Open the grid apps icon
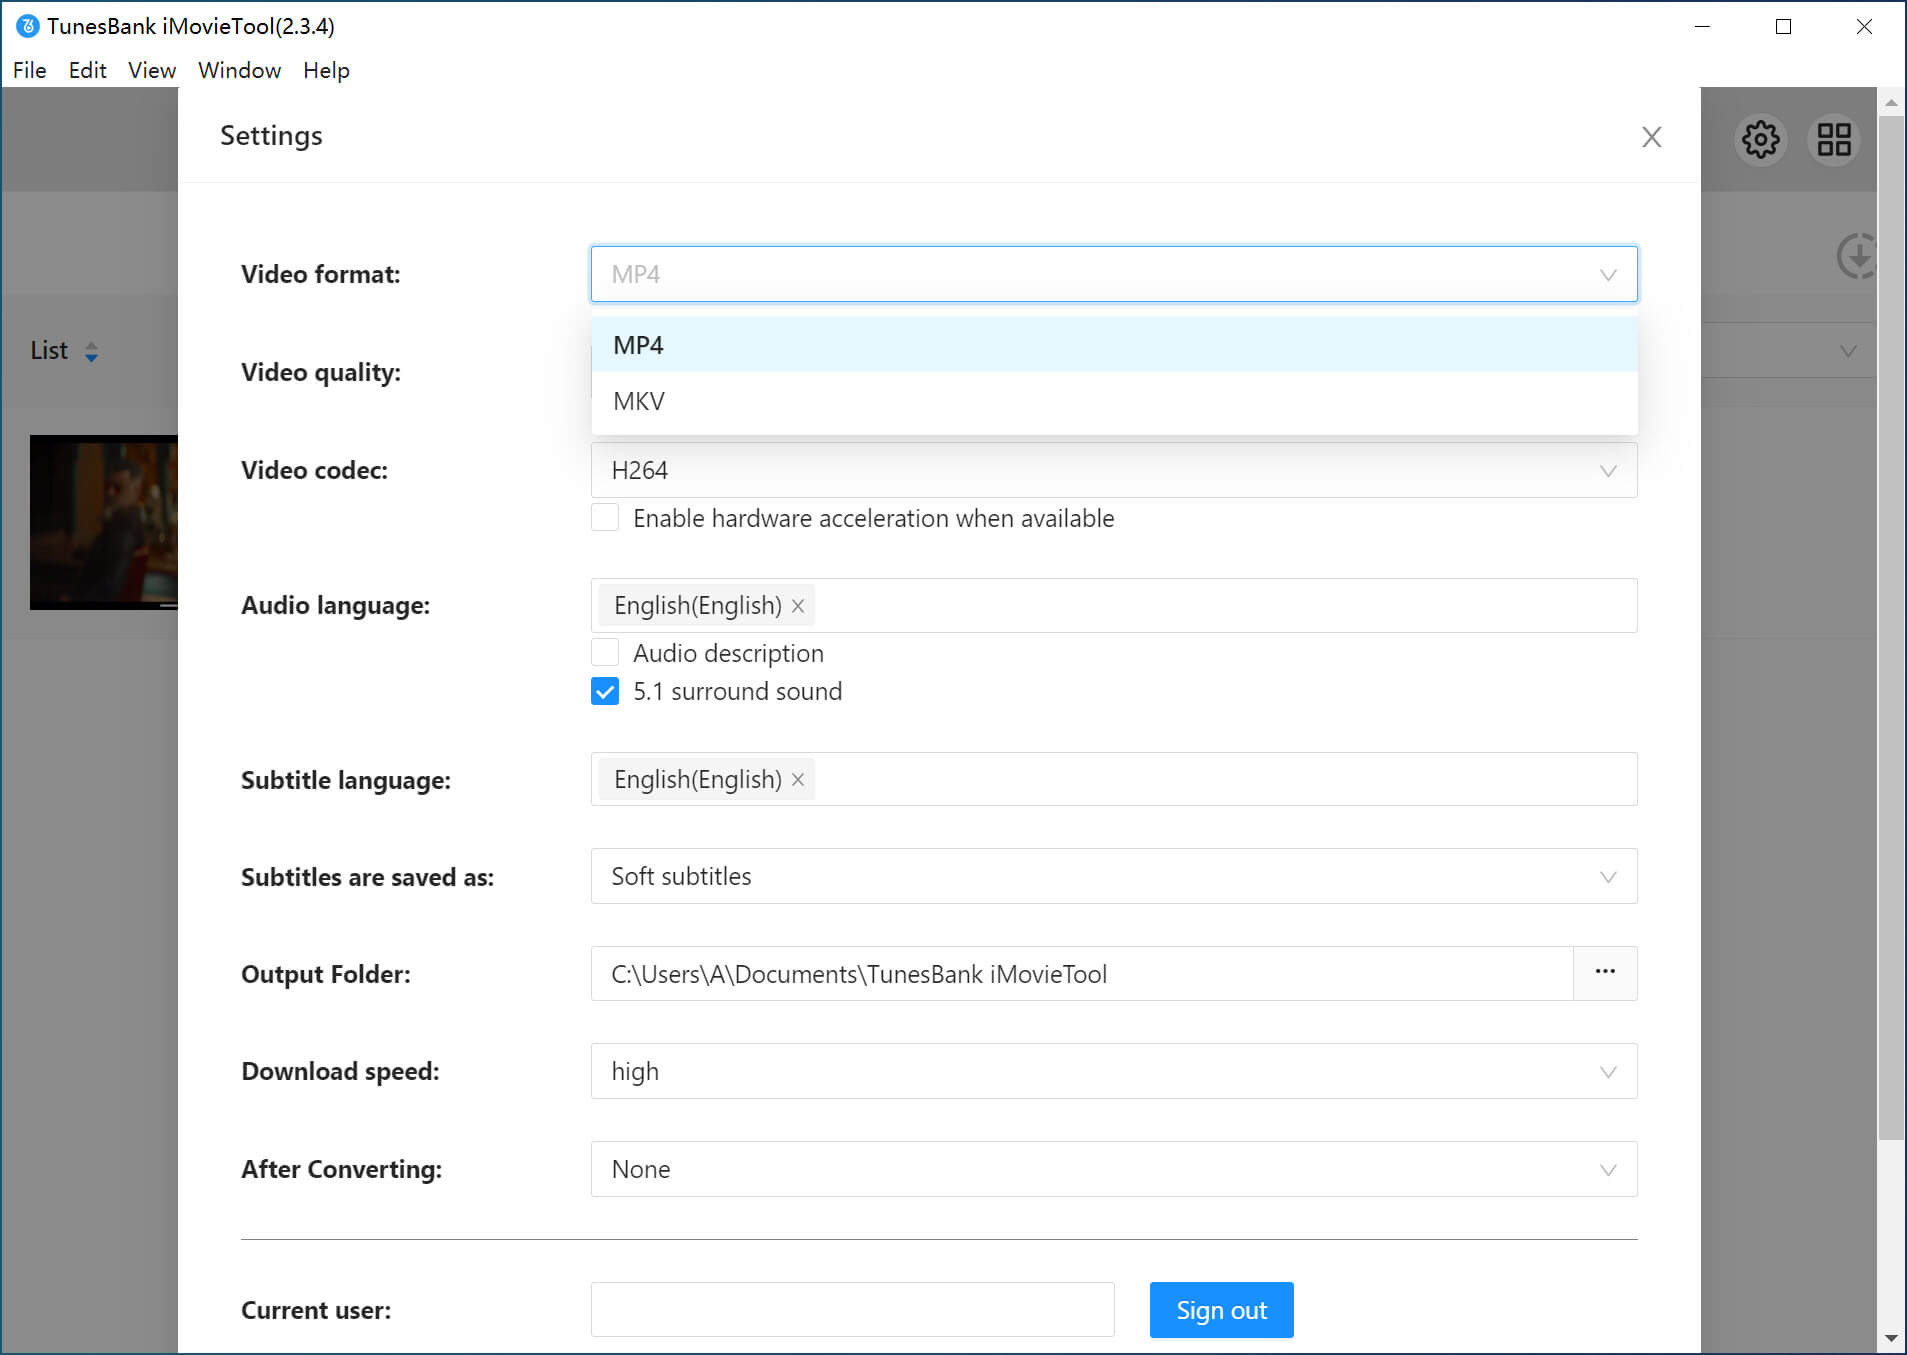1907x1355 pixels. [1834, 139]
